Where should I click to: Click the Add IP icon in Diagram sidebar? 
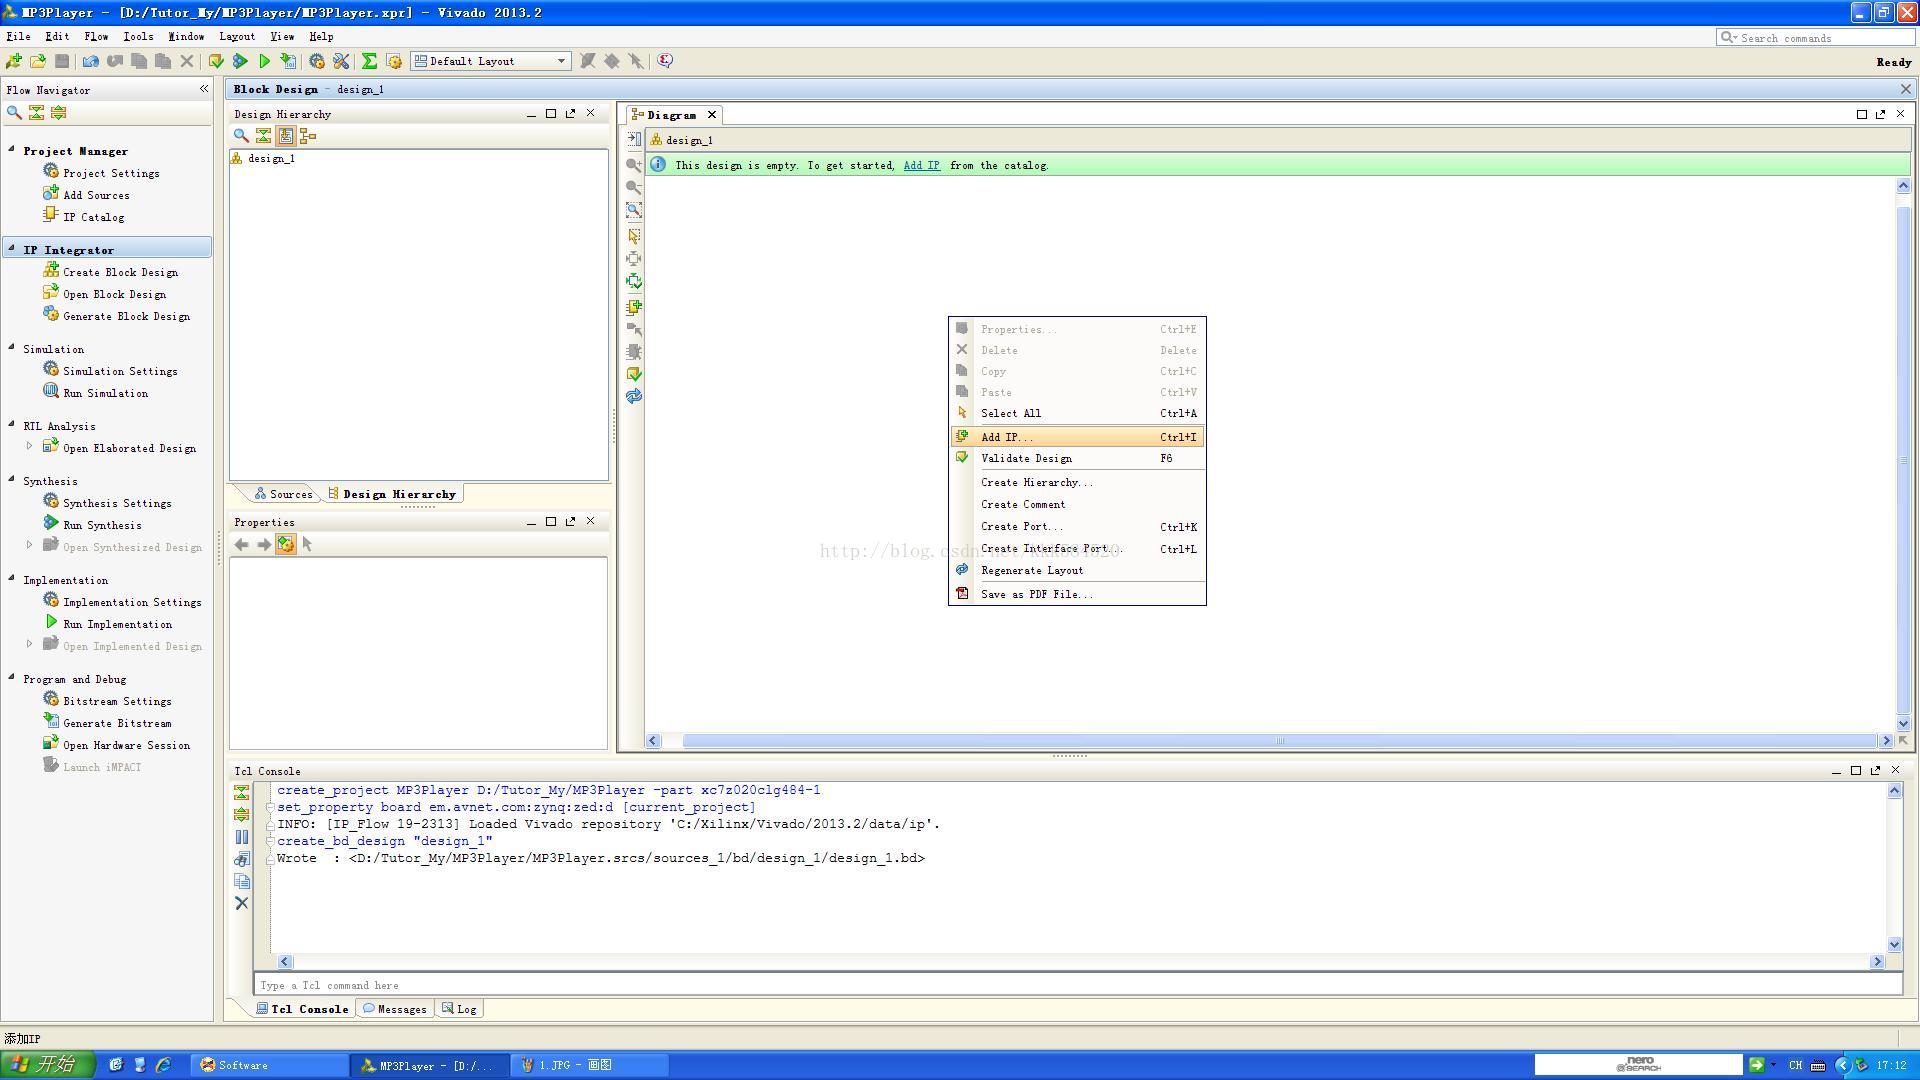(634, 307)
